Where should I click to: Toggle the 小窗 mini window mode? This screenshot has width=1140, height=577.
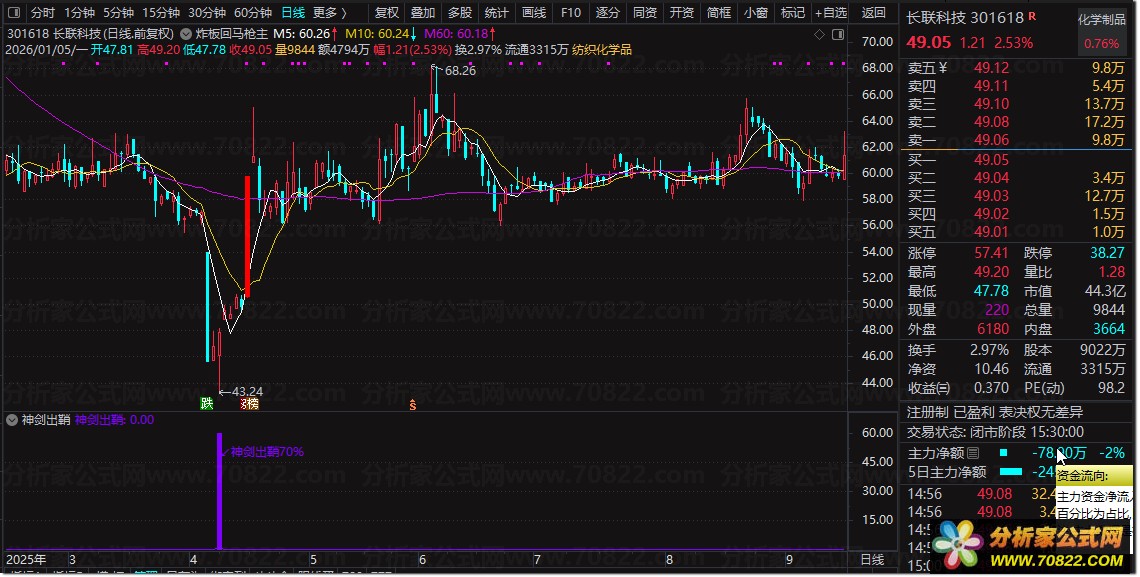point(756,13)
